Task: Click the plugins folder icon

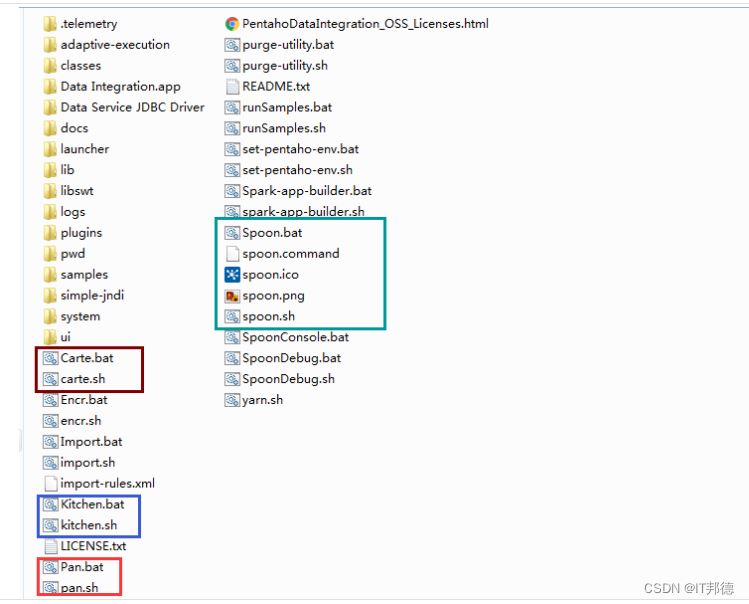Action: [51, 233]
